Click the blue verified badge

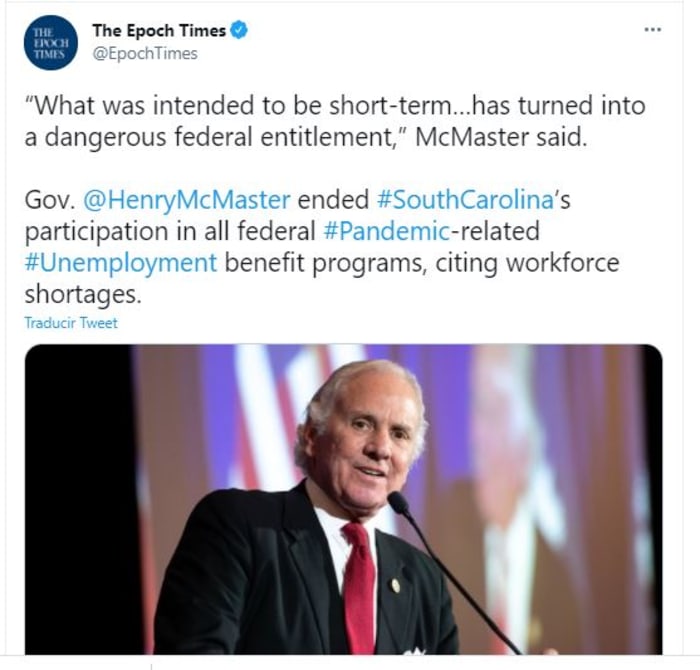pyautogui.click(x=239, y=31)
